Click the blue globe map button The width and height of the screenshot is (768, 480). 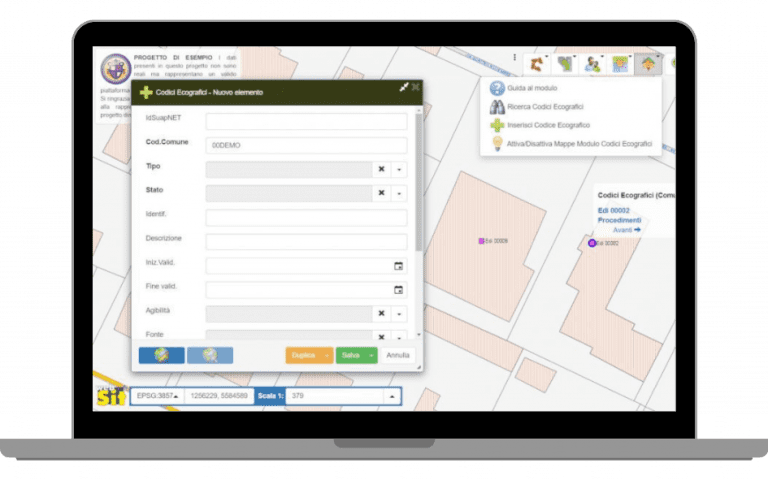coord(161,355)
